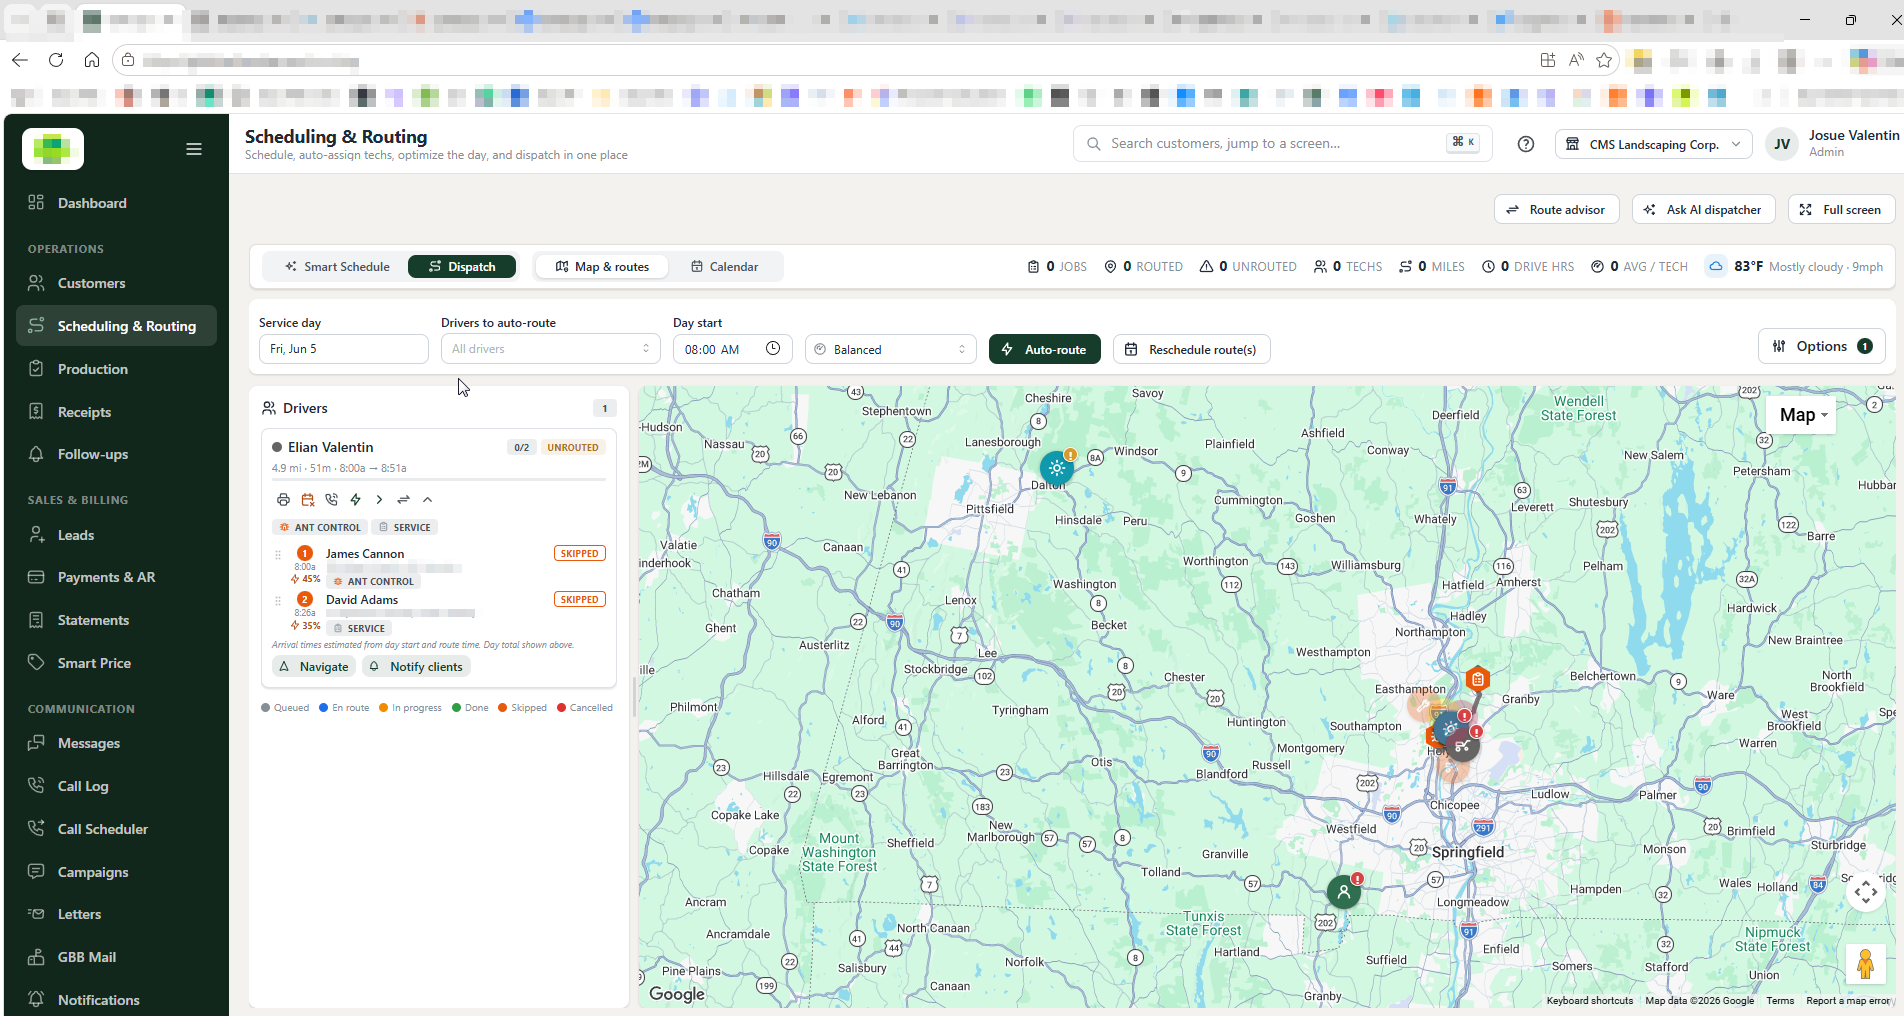Click browser home button
1904x1016 pixels.
92,60
